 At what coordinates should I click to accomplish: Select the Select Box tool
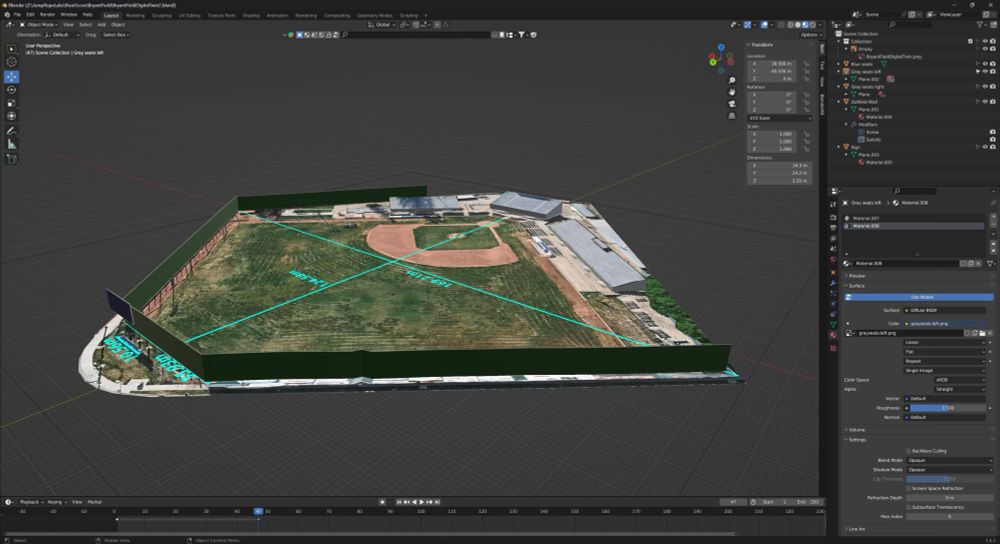[x=11, y=49]
